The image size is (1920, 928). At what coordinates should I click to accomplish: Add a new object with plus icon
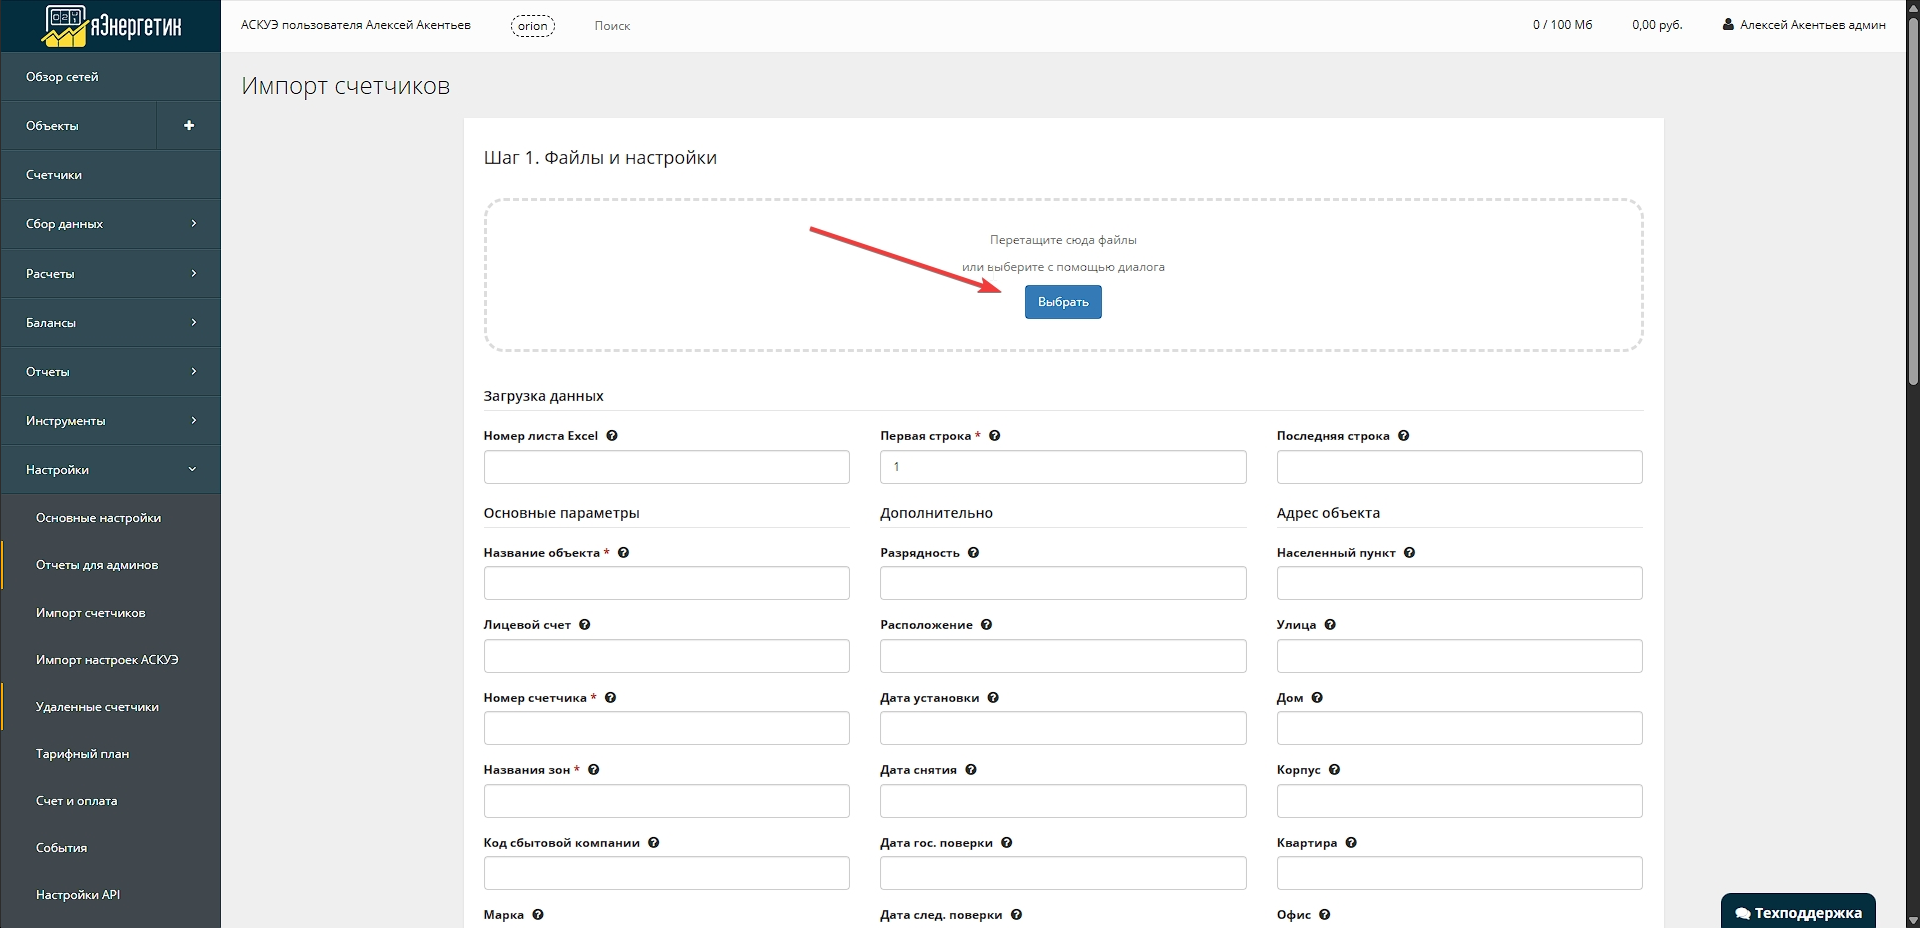(189, 126)
